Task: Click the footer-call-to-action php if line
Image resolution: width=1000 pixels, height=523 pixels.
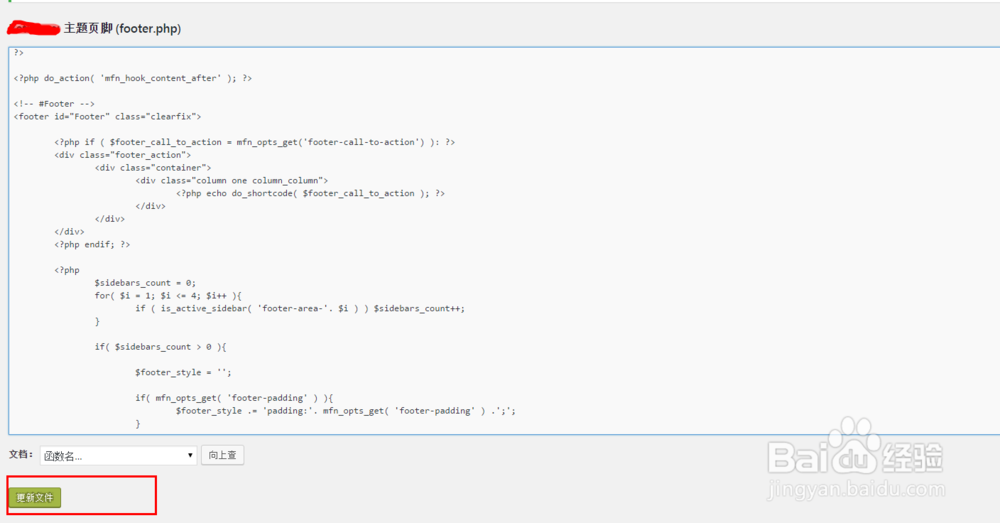Action: pyautogui.click(x=254, y=142)
